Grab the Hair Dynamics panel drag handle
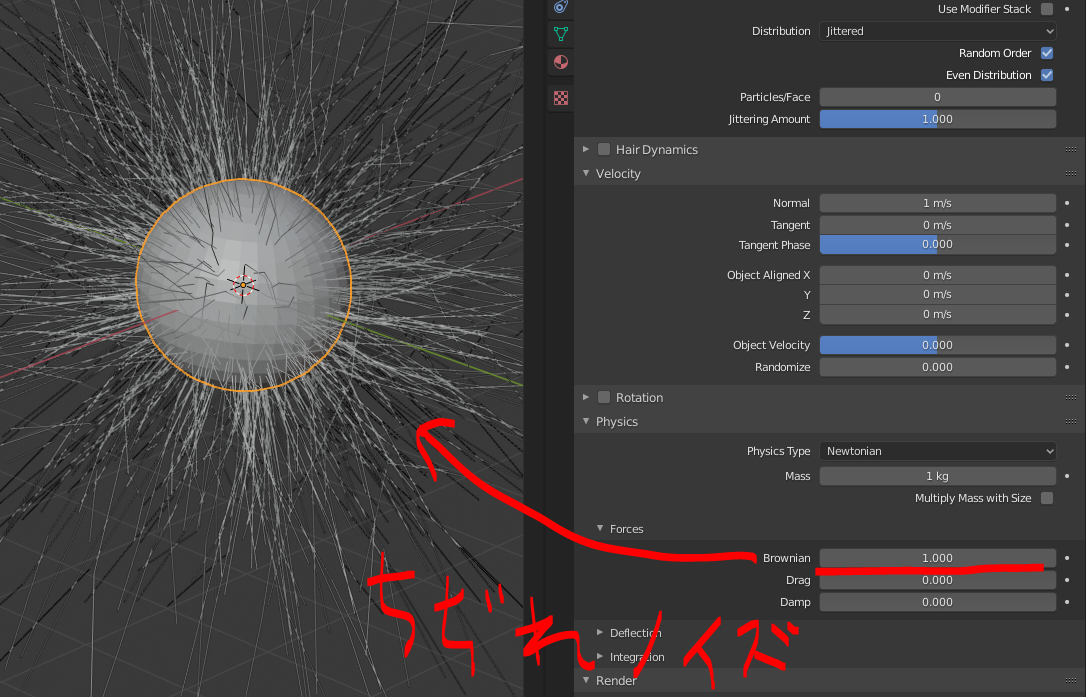 [x=1071, y=150]
